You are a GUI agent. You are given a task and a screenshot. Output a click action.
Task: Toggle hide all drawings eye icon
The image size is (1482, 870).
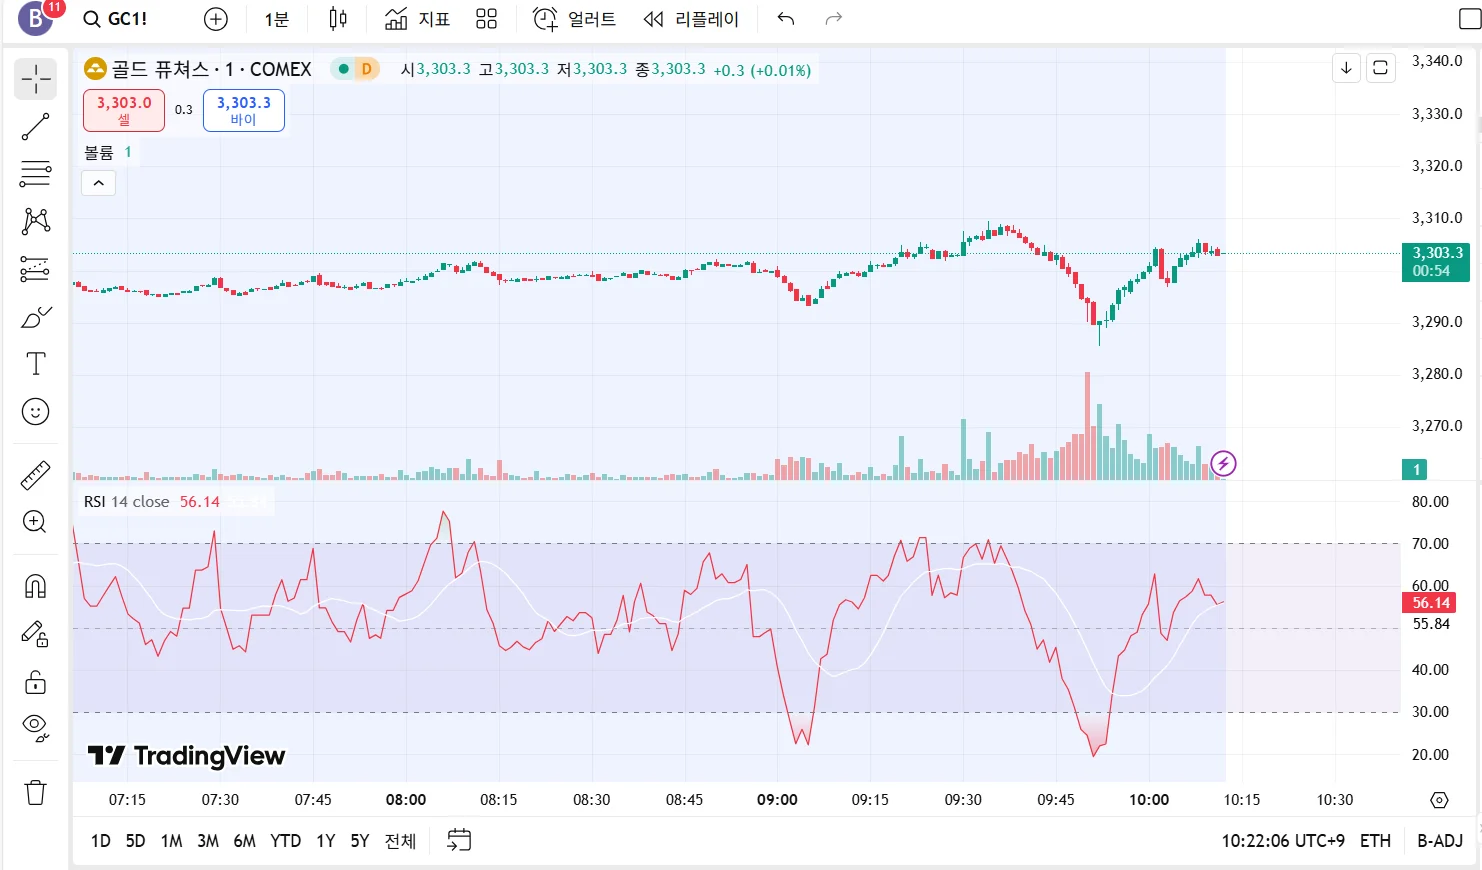[x=36, y=728]
